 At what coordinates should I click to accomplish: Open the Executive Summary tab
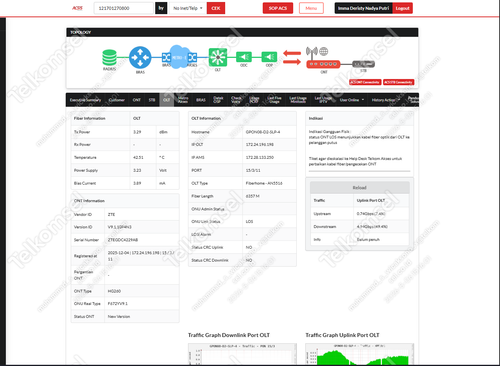pyautogui.click(x=85, y=100)
